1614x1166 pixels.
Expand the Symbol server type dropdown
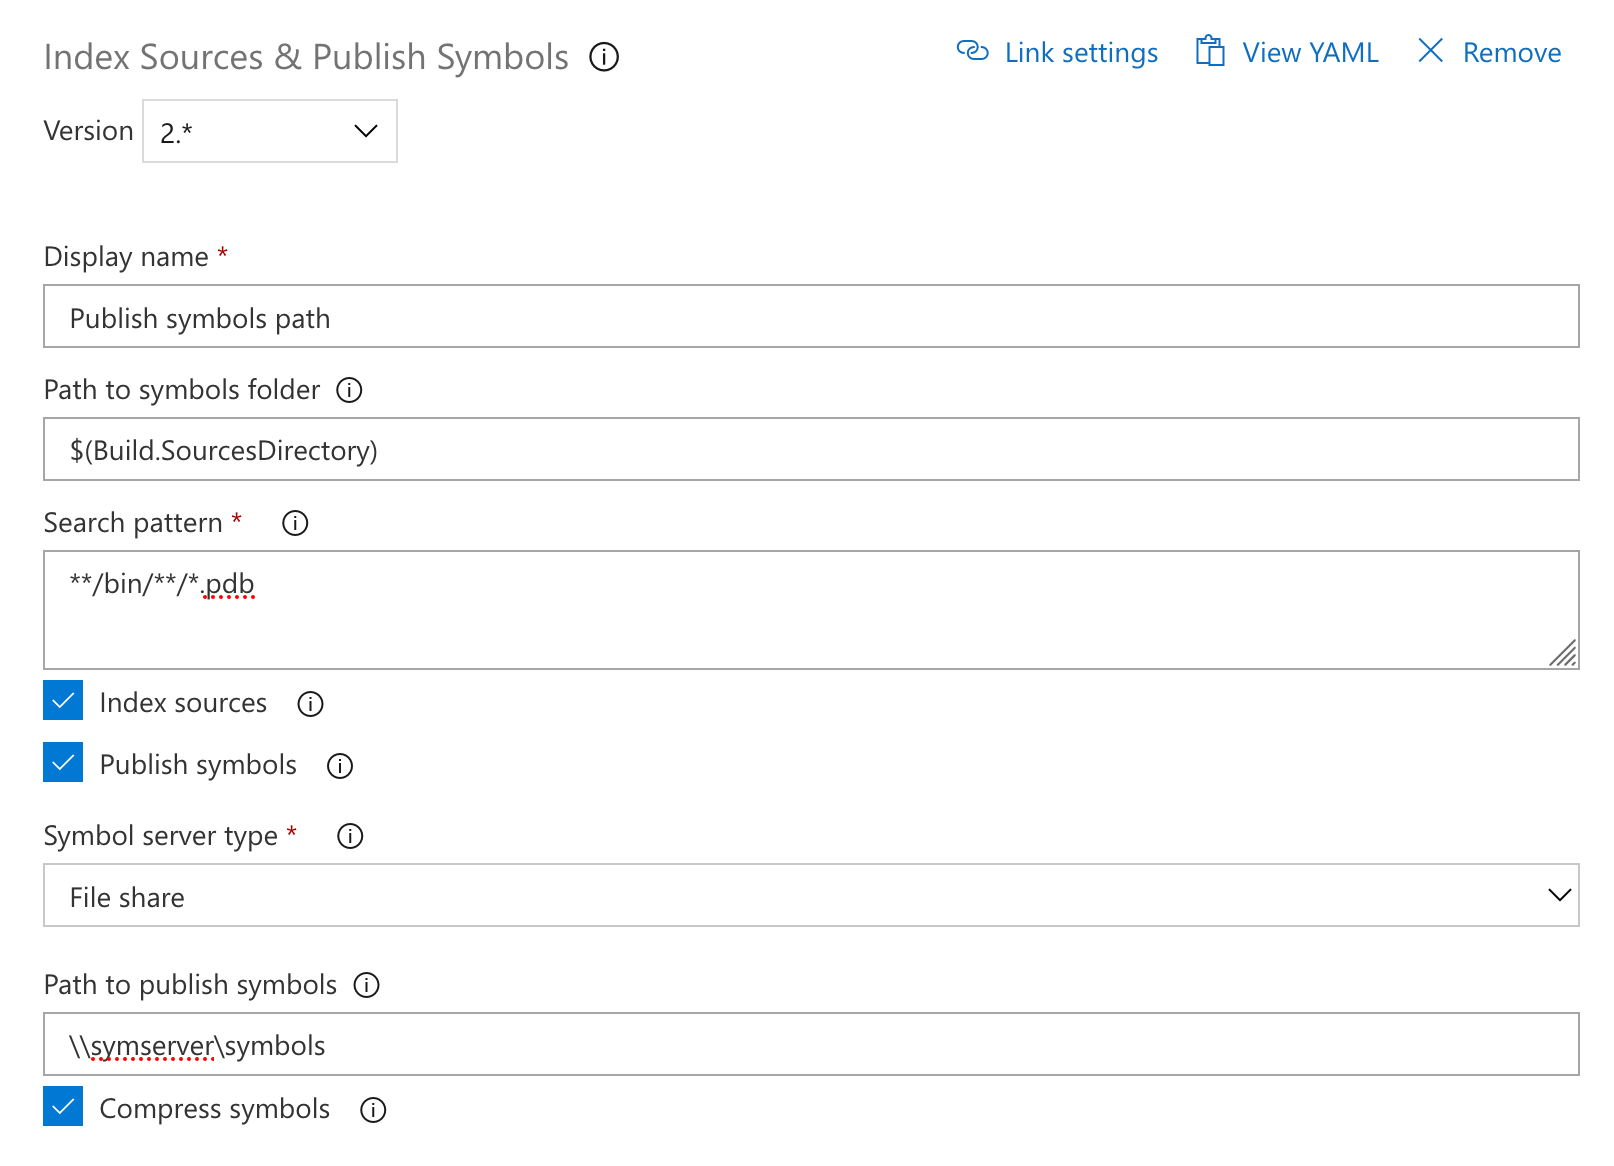(x=810, y=895)
